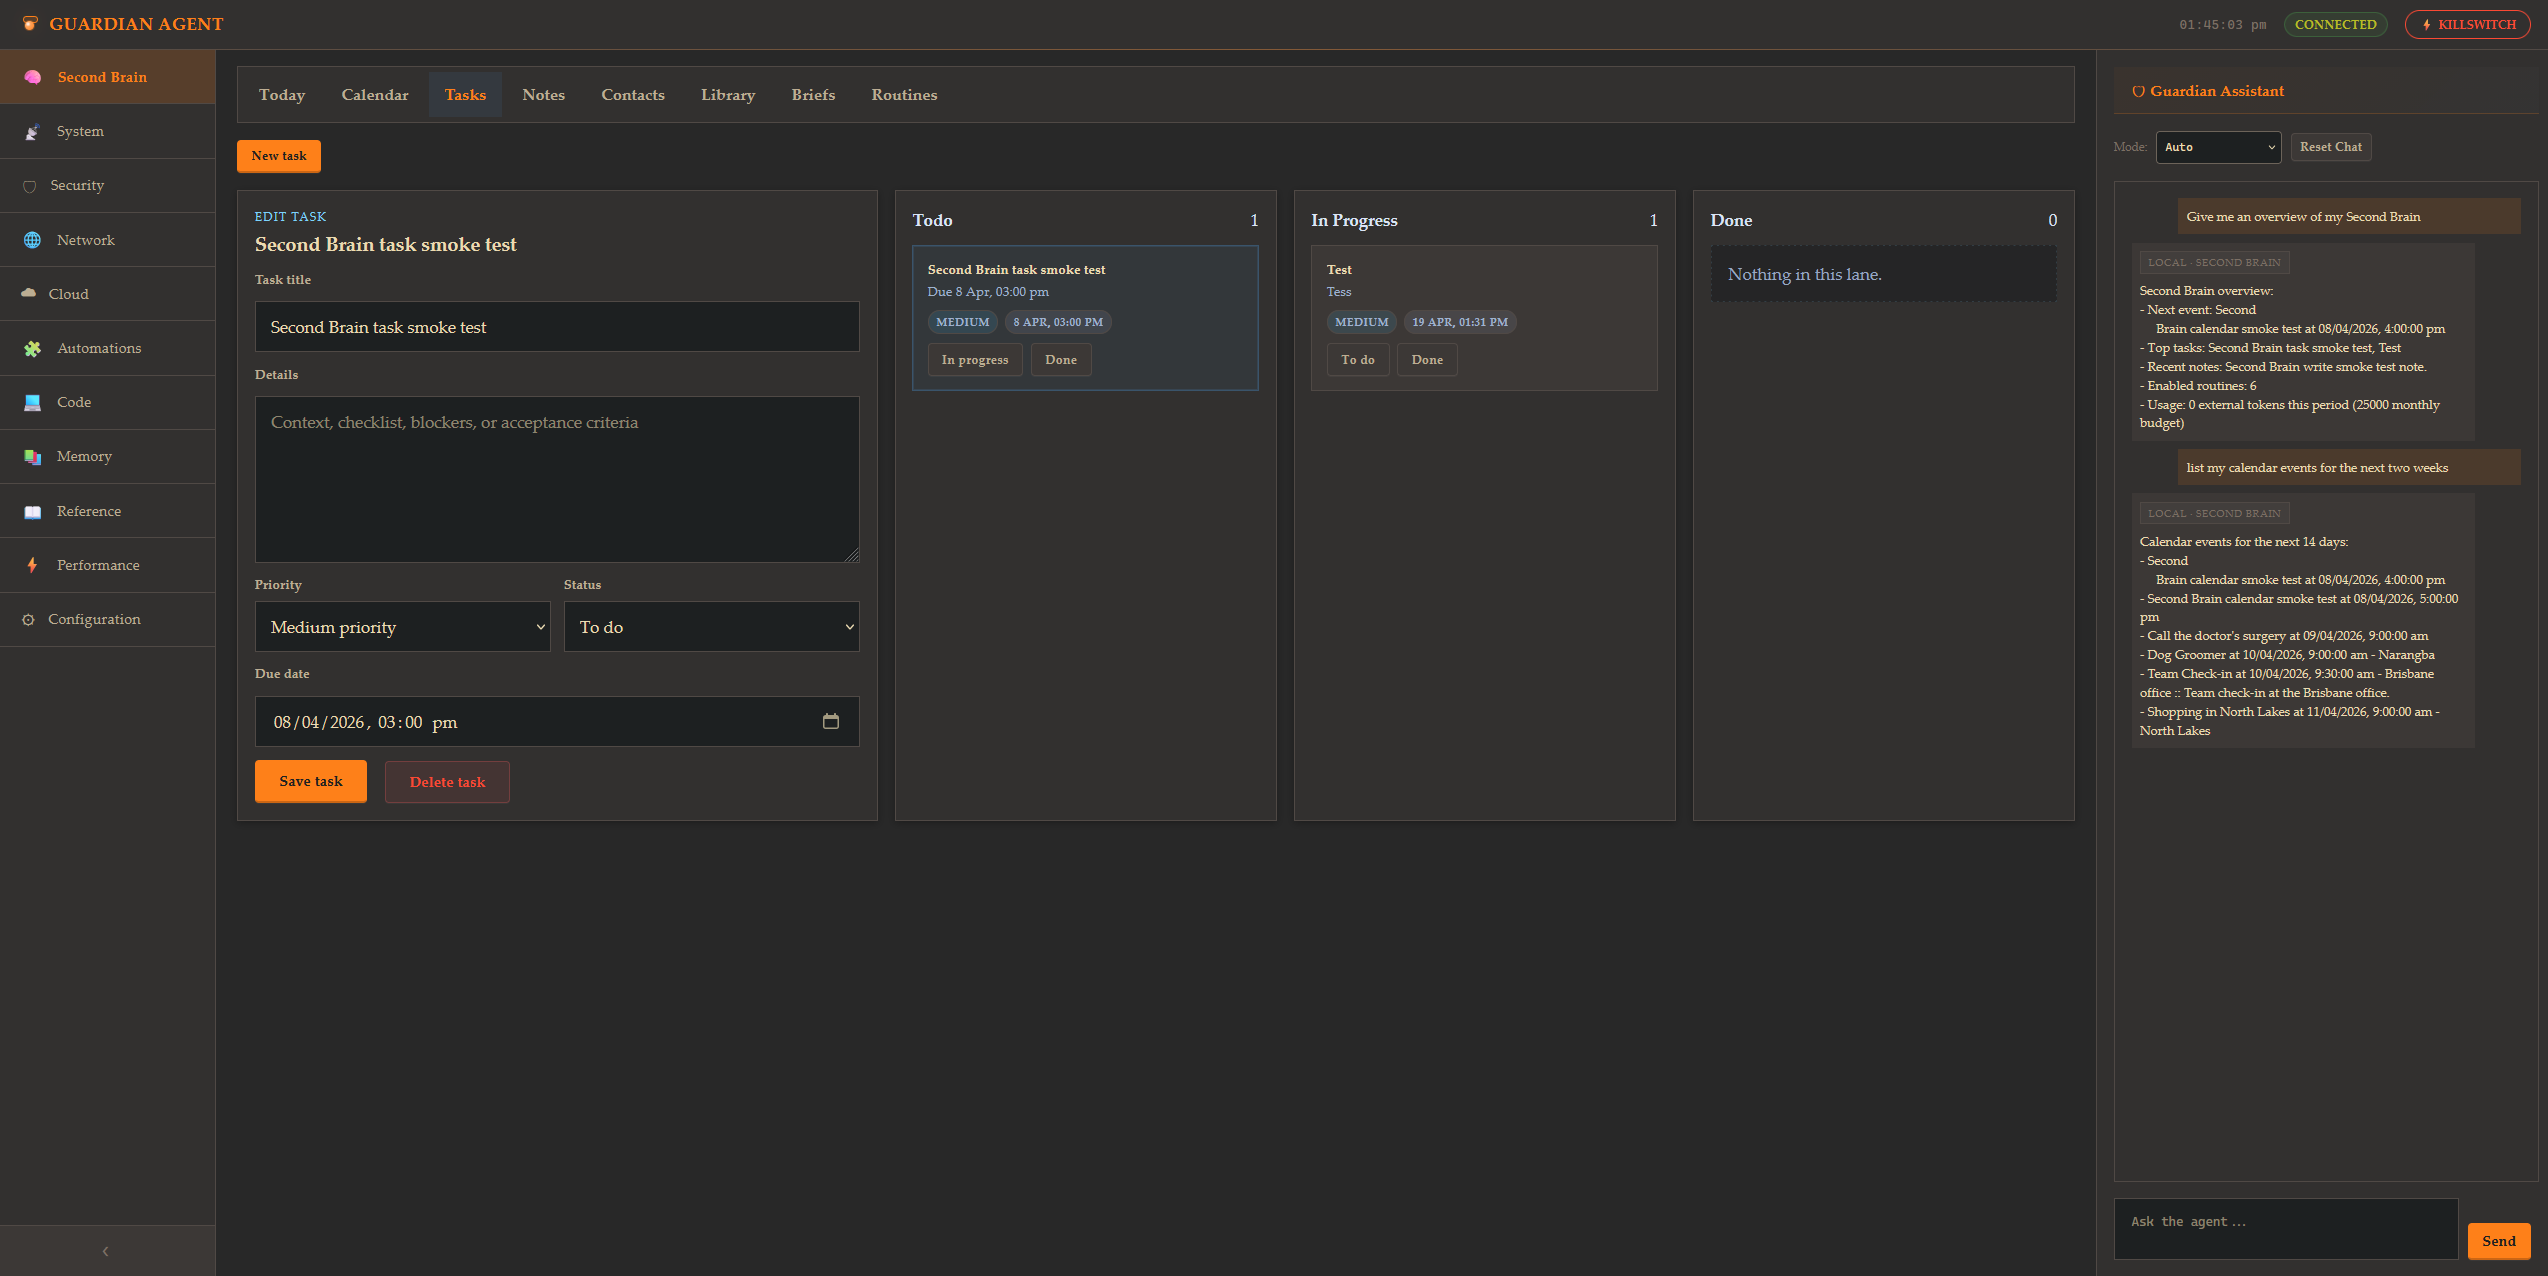Viewport: 2548px width, 1276px height.
Task: Click Reset Chat button
Action: (x=2331, y=147)
